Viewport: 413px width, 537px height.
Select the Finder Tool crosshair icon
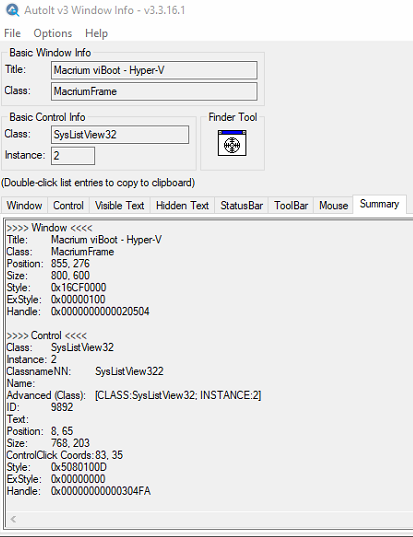click(232, 143)
